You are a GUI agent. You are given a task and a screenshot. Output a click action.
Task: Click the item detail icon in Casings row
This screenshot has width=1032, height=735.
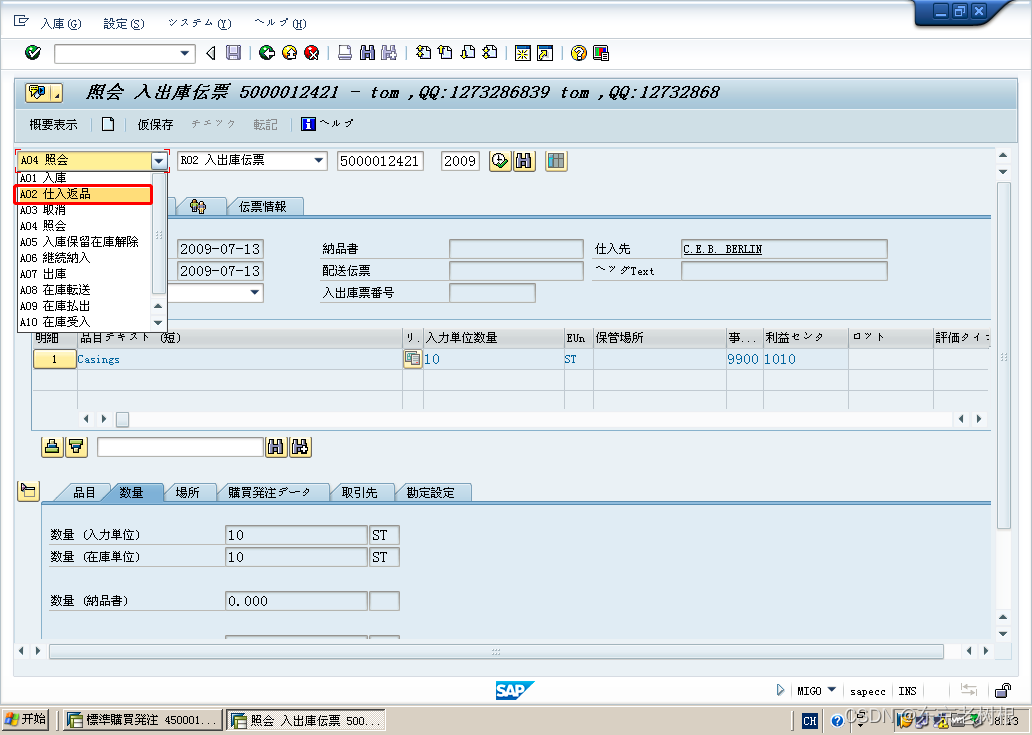click(413, 359)
